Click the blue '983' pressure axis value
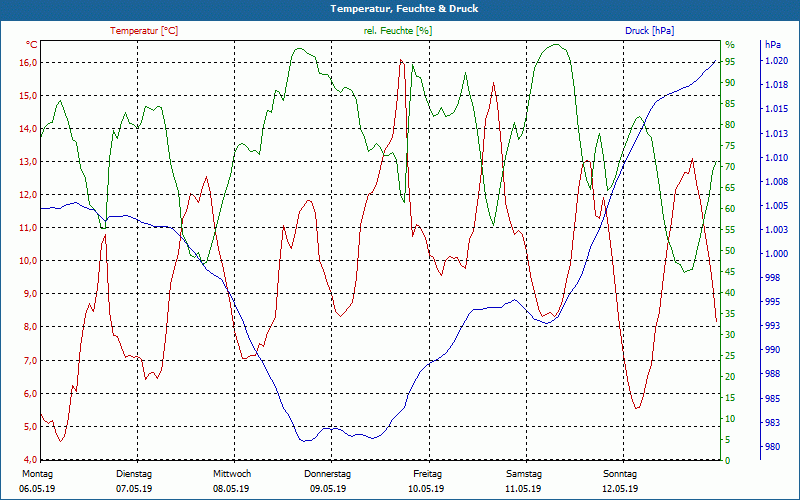The height and width of the screenshot is (500, 800). 772,422
